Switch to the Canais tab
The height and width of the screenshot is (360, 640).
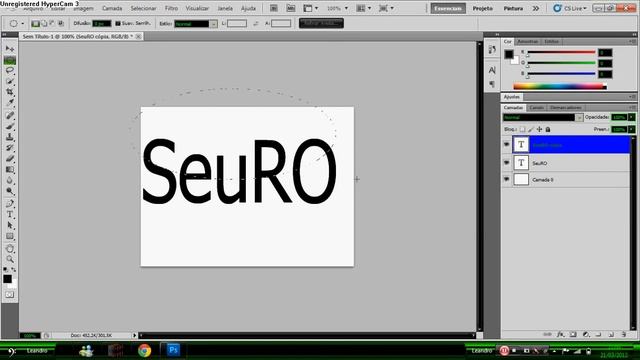[x=536, y=108]
